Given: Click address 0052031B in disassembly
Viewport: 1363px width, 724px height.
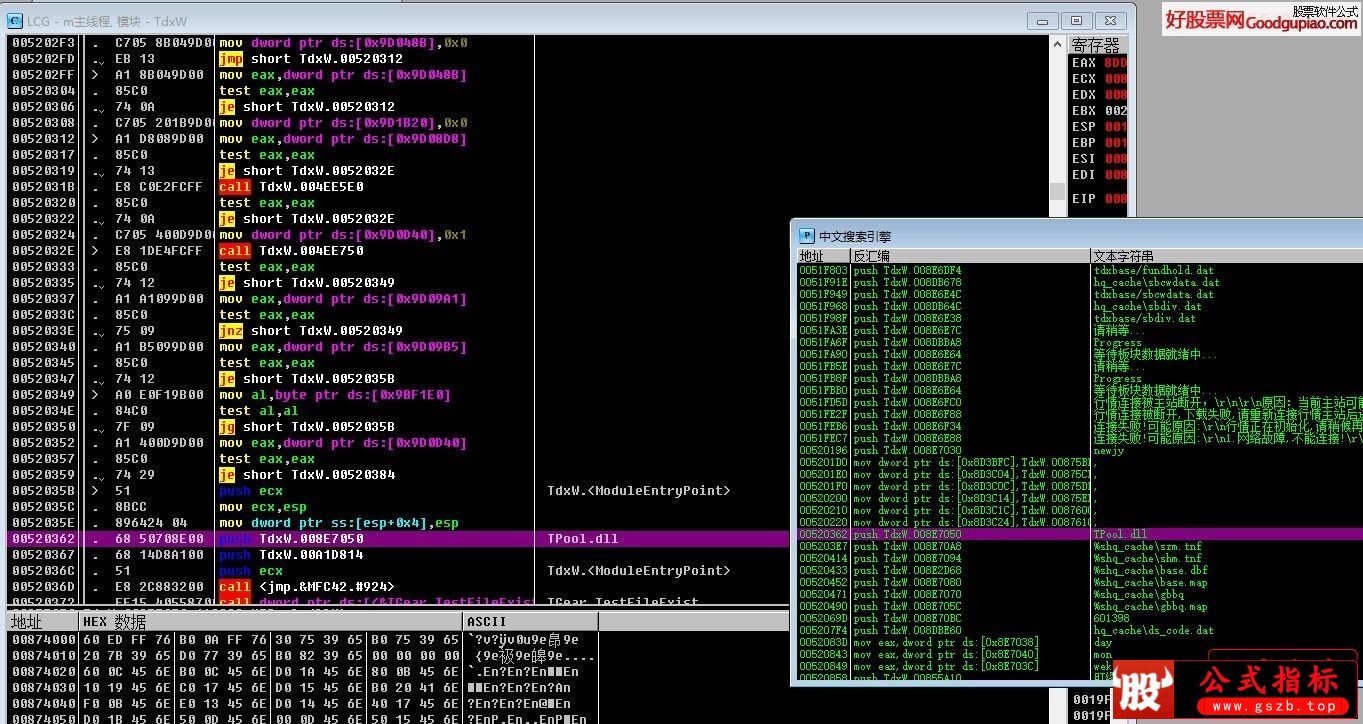Looking at the screenshot, I should 43,186.
